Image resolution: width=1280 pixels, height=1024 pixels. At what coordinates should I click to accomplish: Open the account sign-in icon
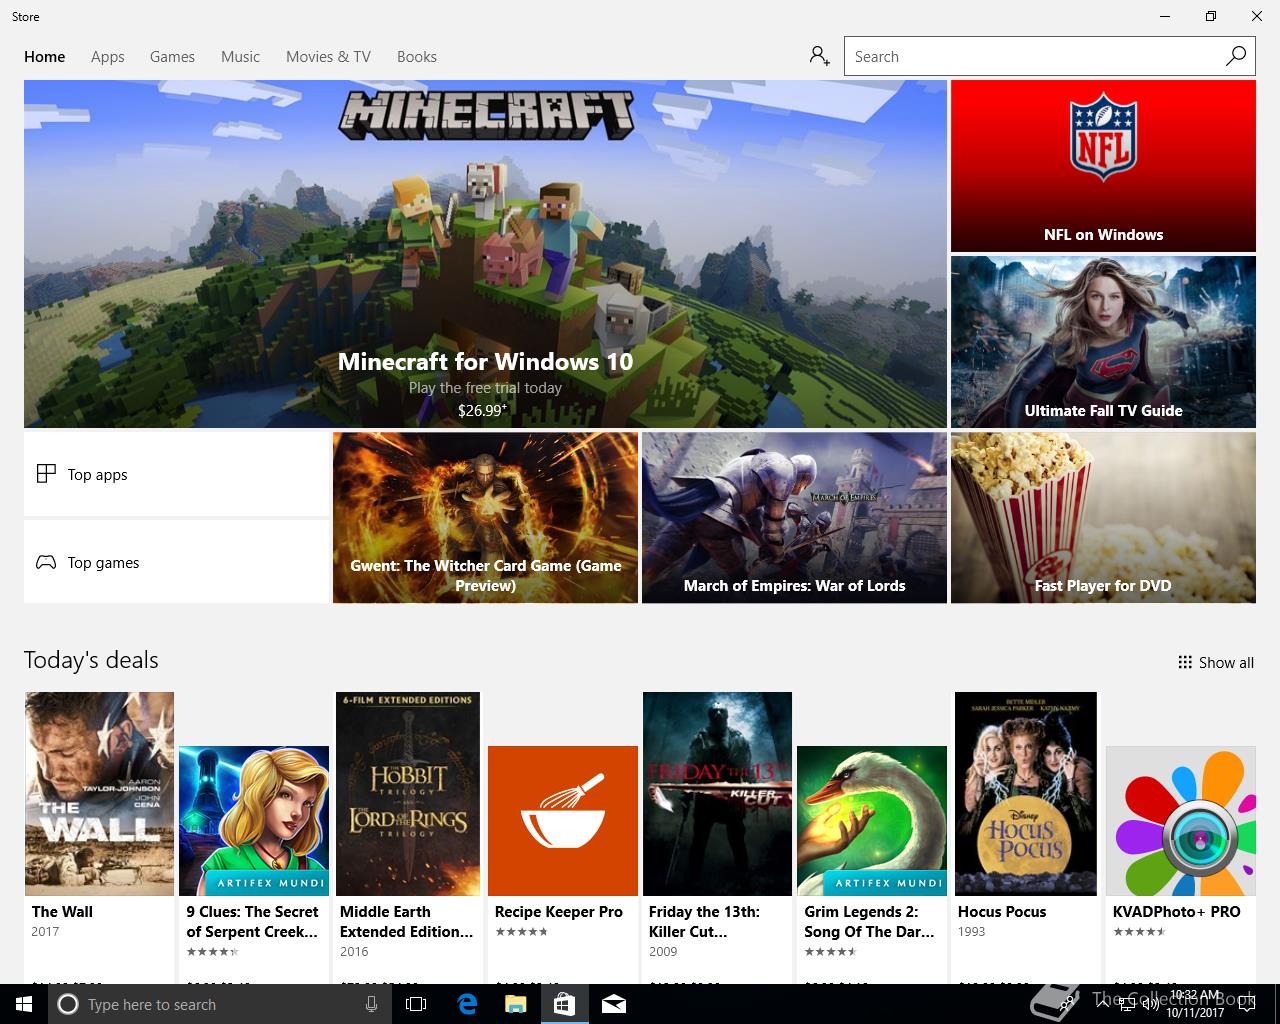point(820,56)
